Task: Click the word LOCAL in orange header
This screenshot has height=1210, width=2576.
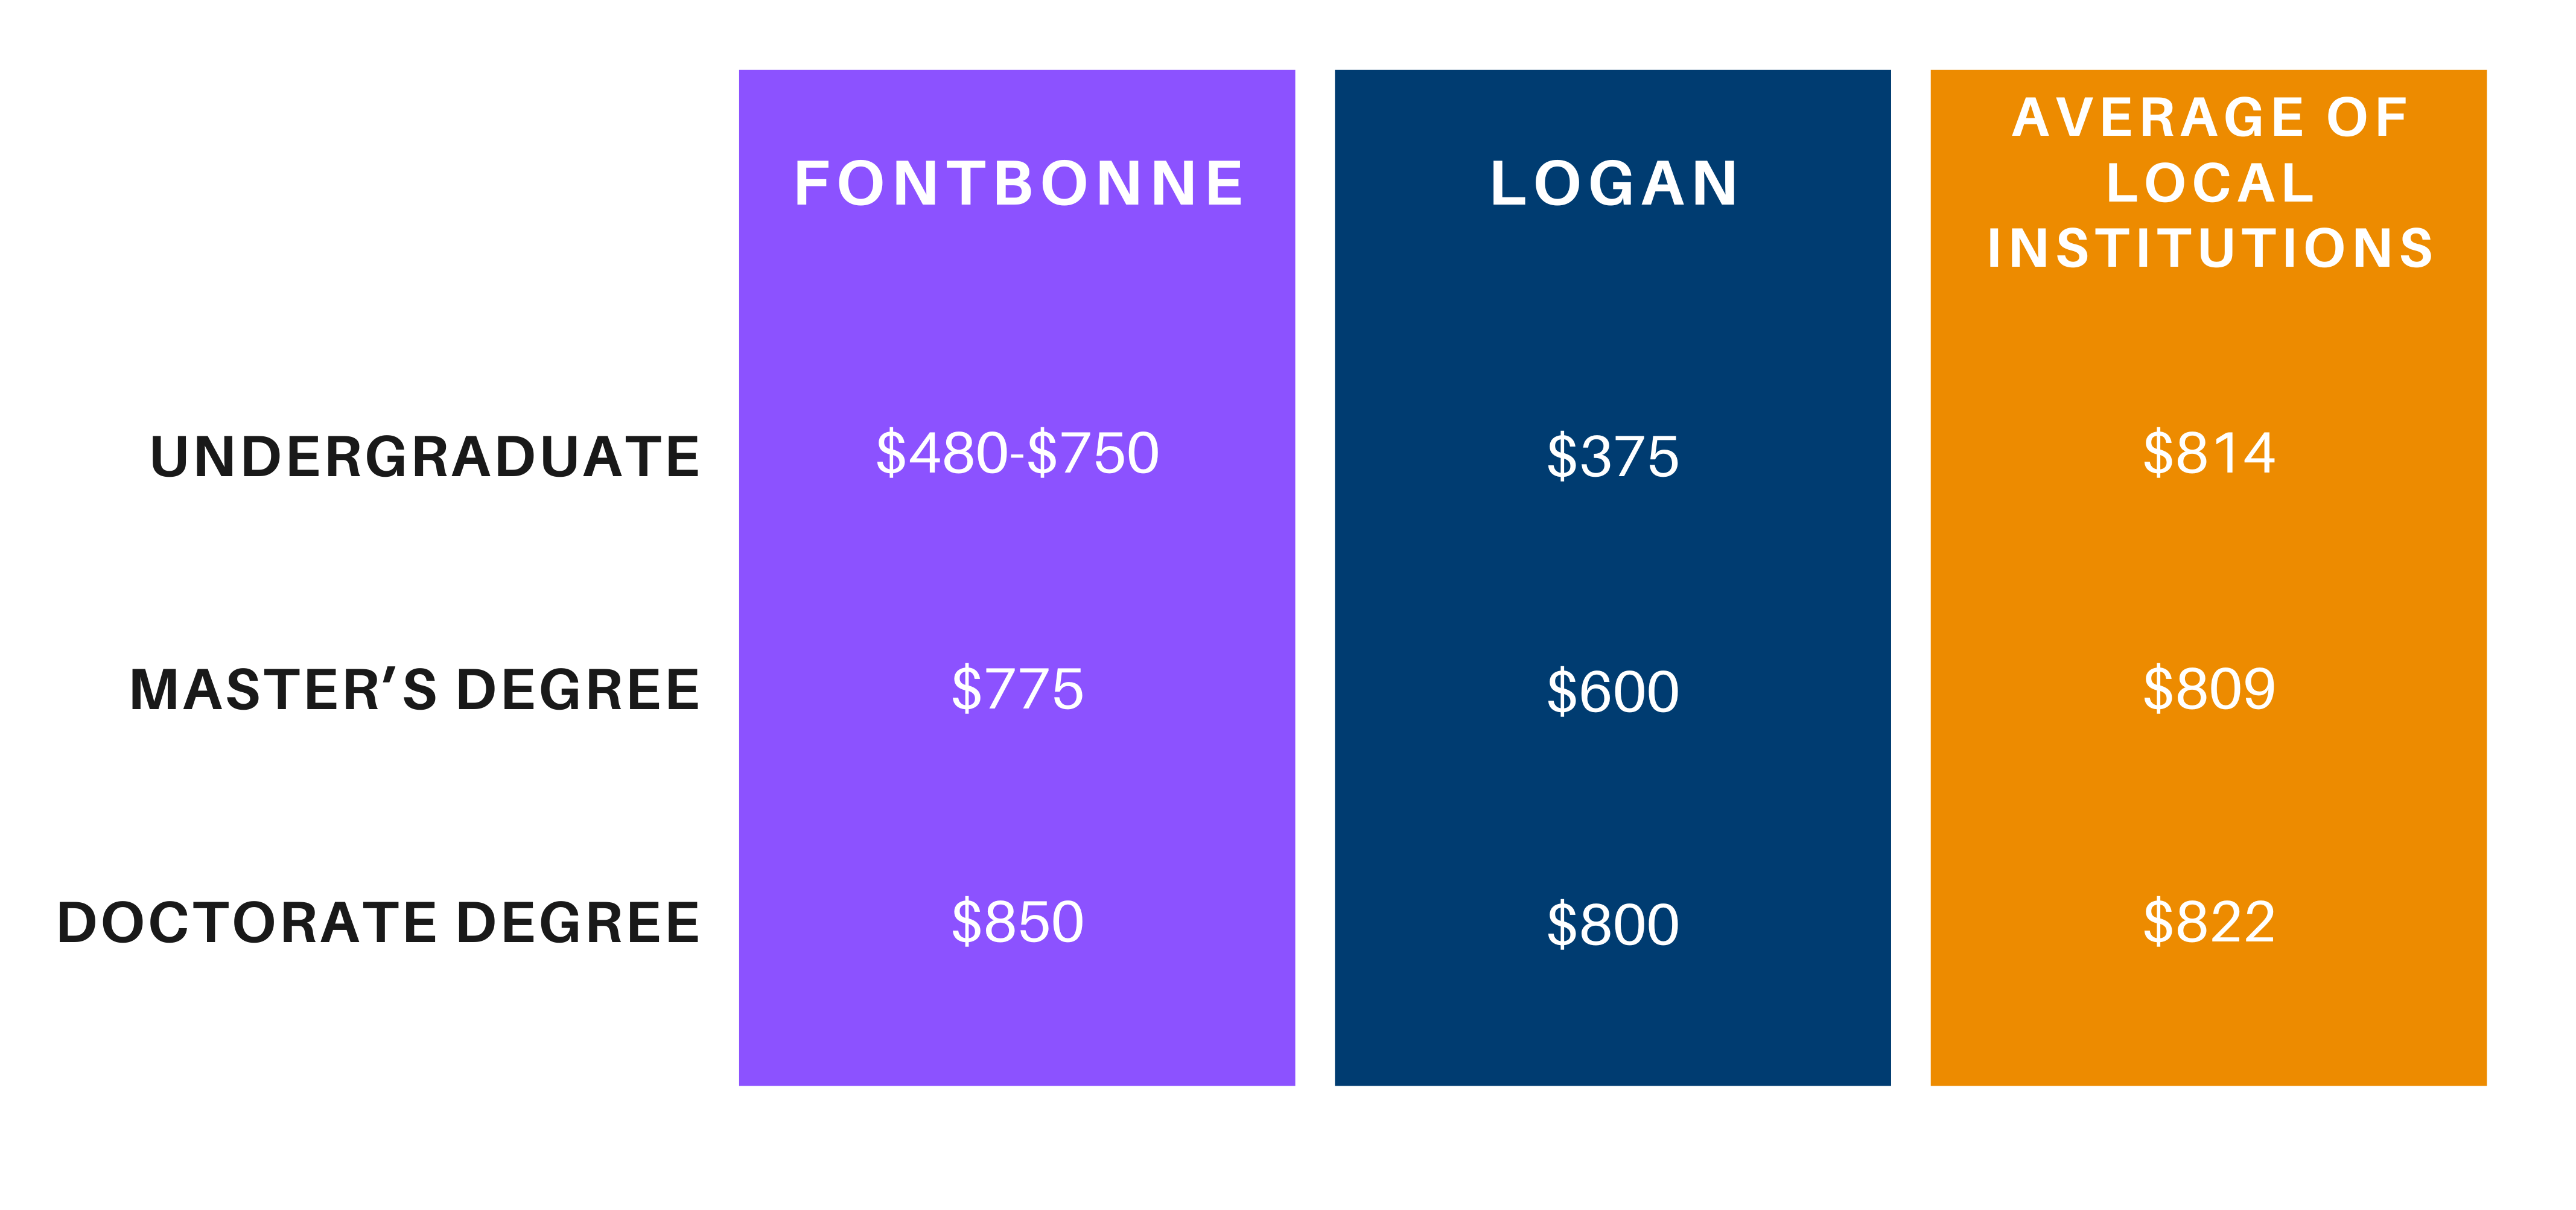Action: (2210, 183)
